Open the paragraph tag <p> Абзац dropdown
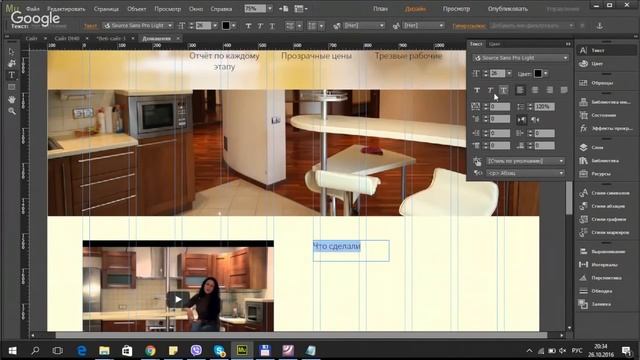The height and width of the screenshot is (360, 640). (525, 173)
